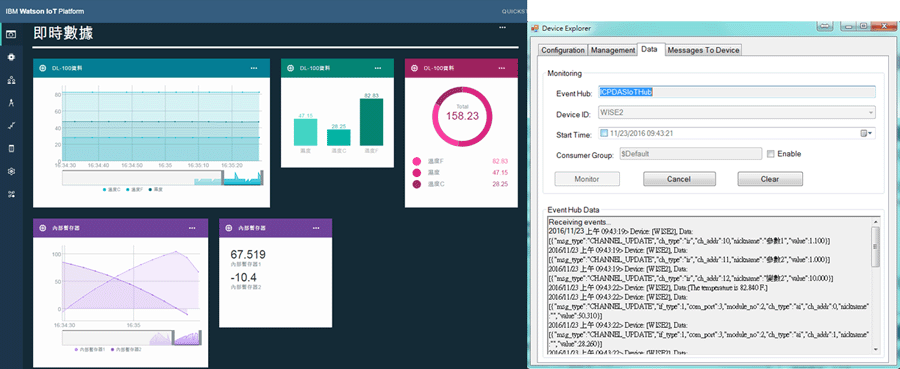The width and height of the screenshot is (900, 369).
Task: Open the Extensions icon in sidebar
Action: click(11, 194)
